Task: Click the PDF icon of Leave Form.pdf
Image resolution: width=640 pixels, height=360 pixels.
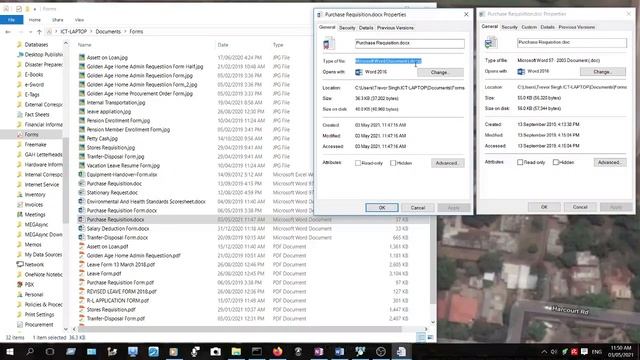Action: (x=82, y=273)
